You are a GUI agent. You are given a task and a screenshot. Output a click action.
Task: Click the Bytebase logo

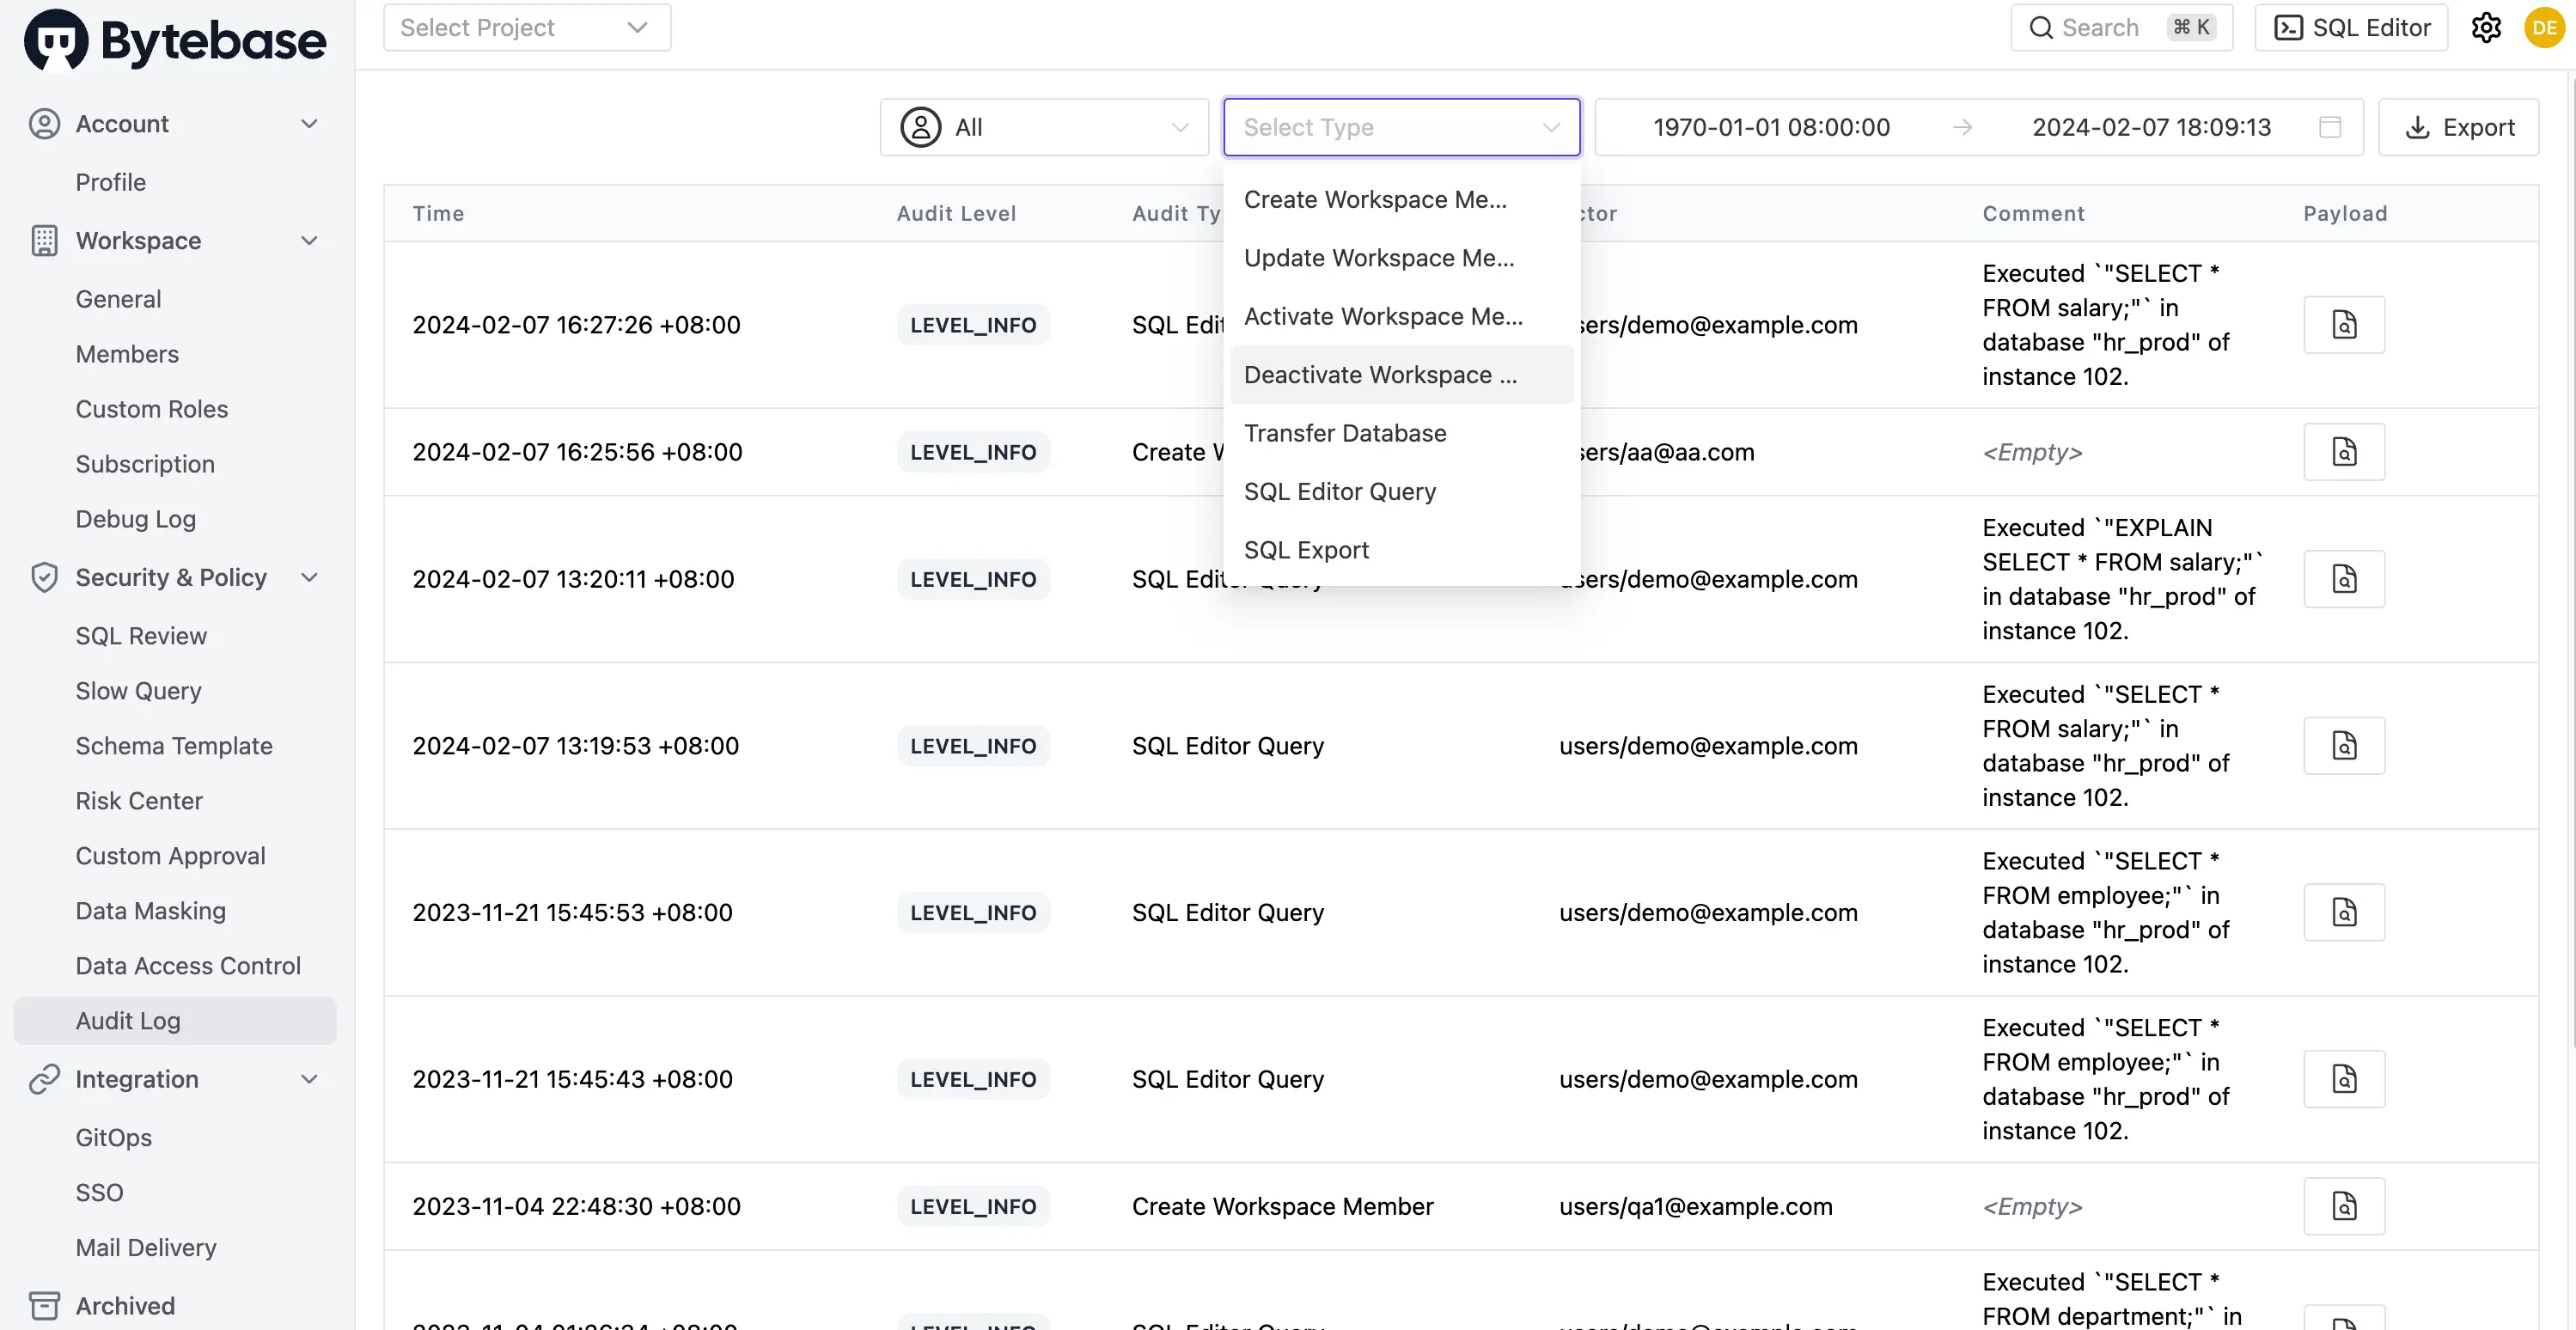[x=175, y=40]
